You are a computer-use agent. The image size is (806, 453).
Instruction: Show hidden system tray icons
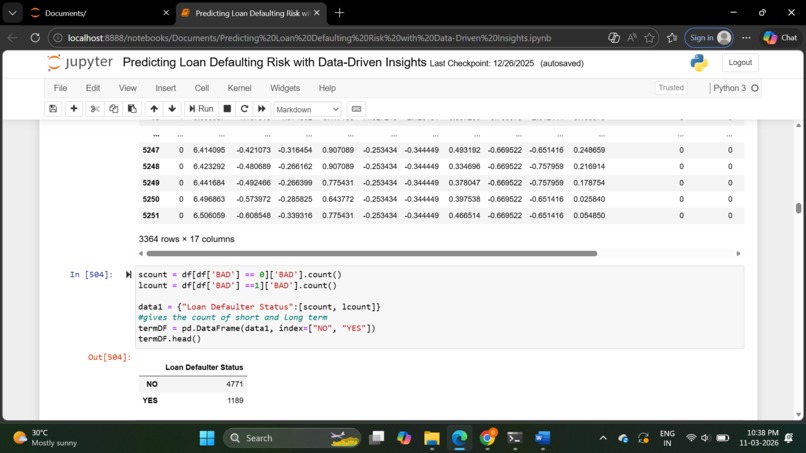(603, 438)
